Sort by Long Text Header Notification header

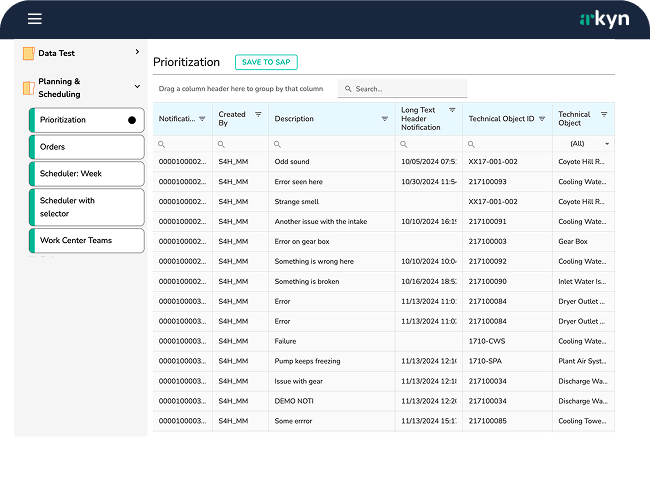(421, 119)
